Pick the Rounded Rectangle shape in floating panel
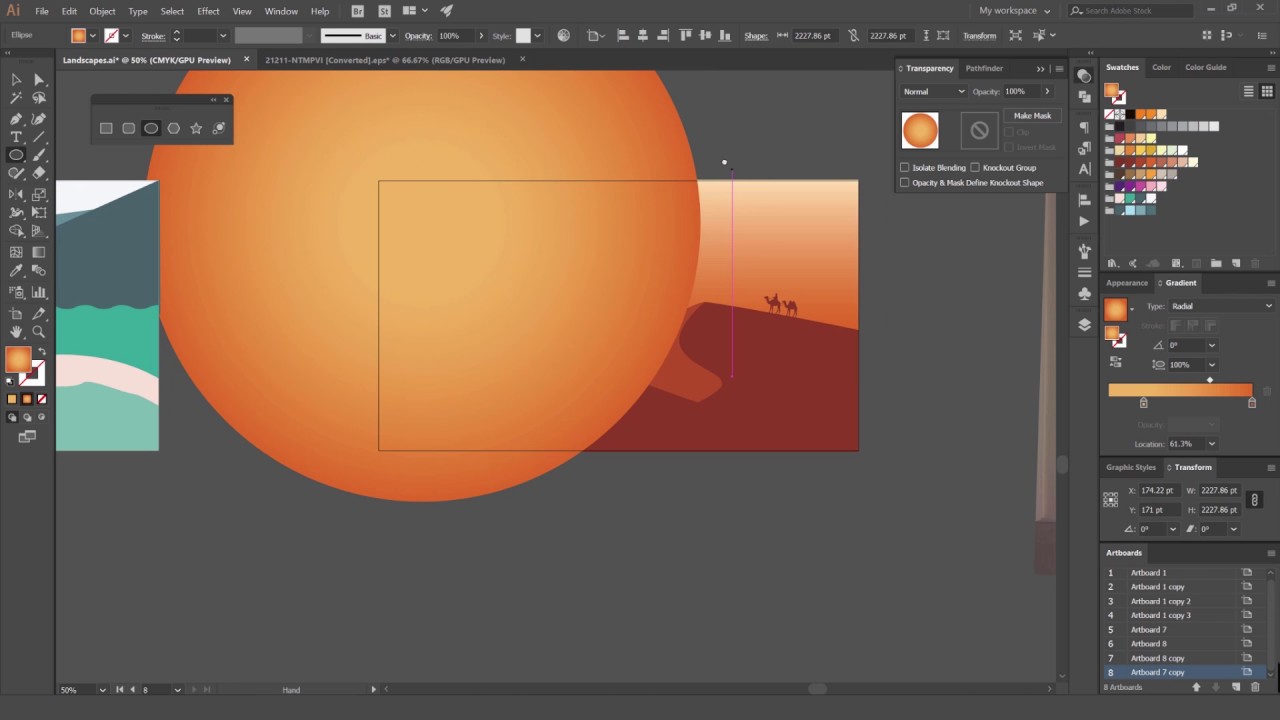Image resolution: width=1280 pixels, height=720 pixels. (129, 128)
